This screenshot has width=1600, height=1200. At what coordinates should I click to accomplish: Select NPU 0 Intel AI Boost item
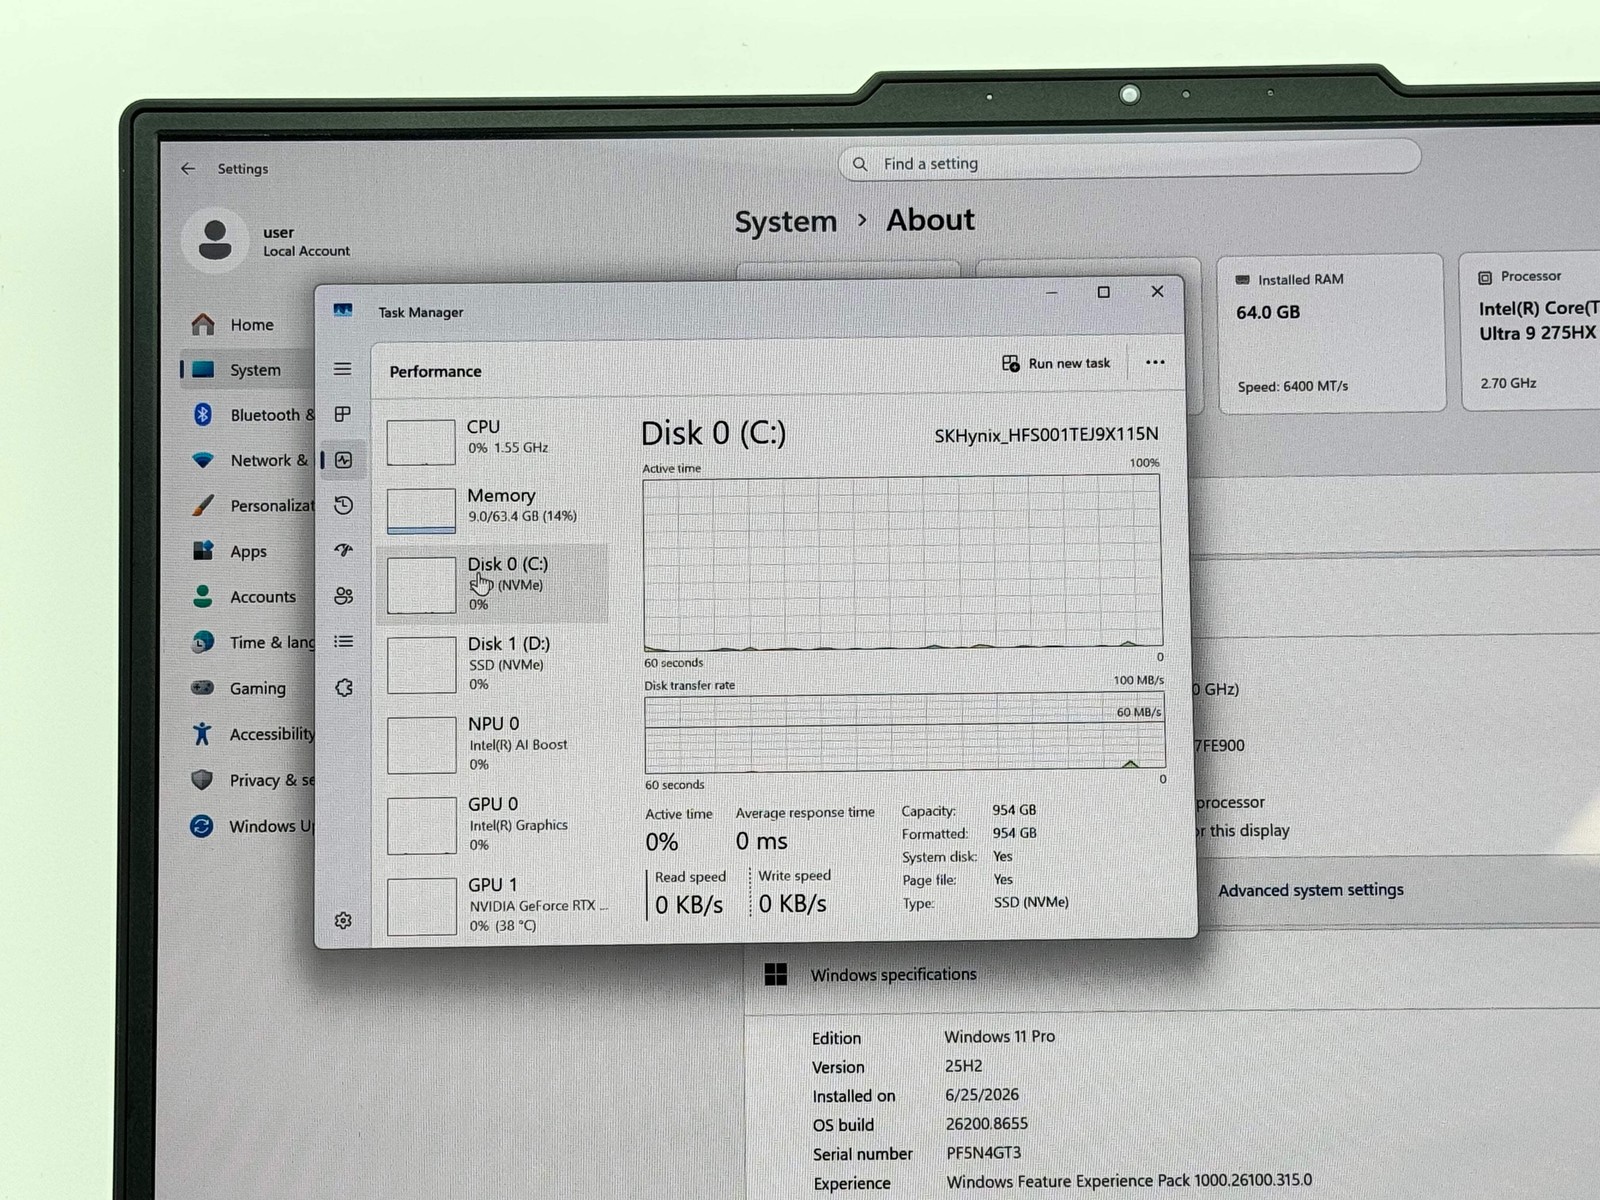click(495, 744)
